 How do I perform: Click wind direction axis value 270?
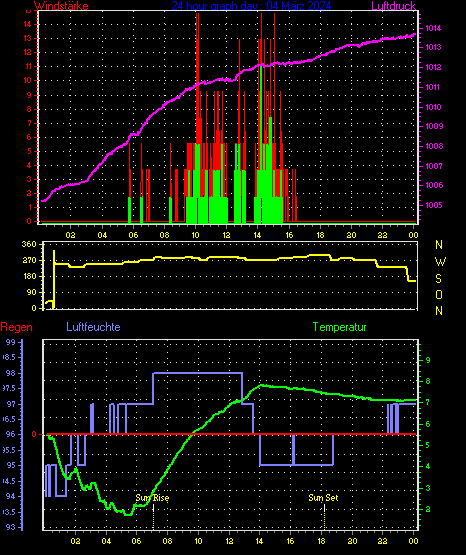(x=29, y=260)
